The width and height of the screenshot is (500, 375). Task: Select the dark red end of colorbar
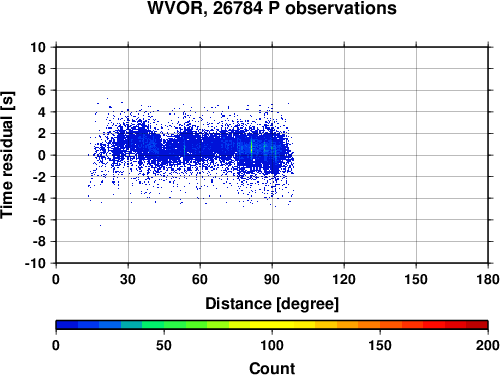[x=477, y=325]
